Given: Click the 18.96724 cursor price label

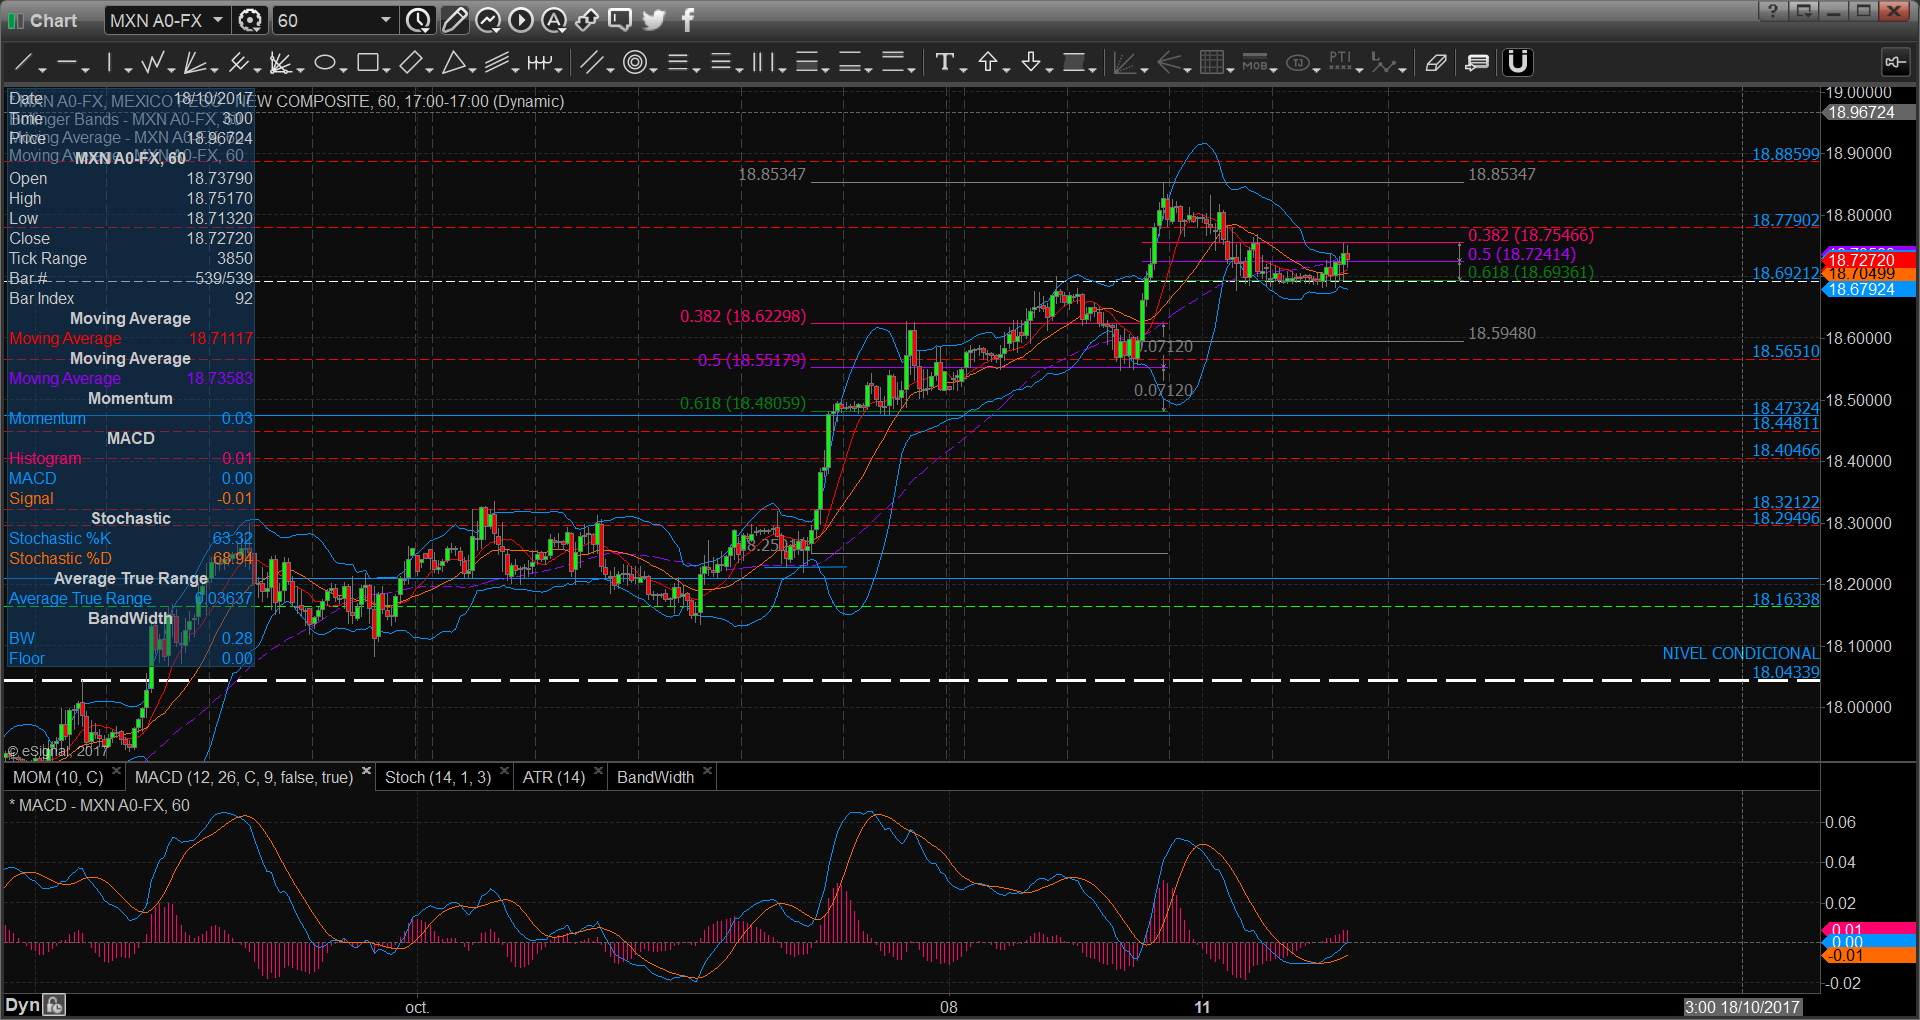Looking at the screenshot, I should pos(1869,112).
